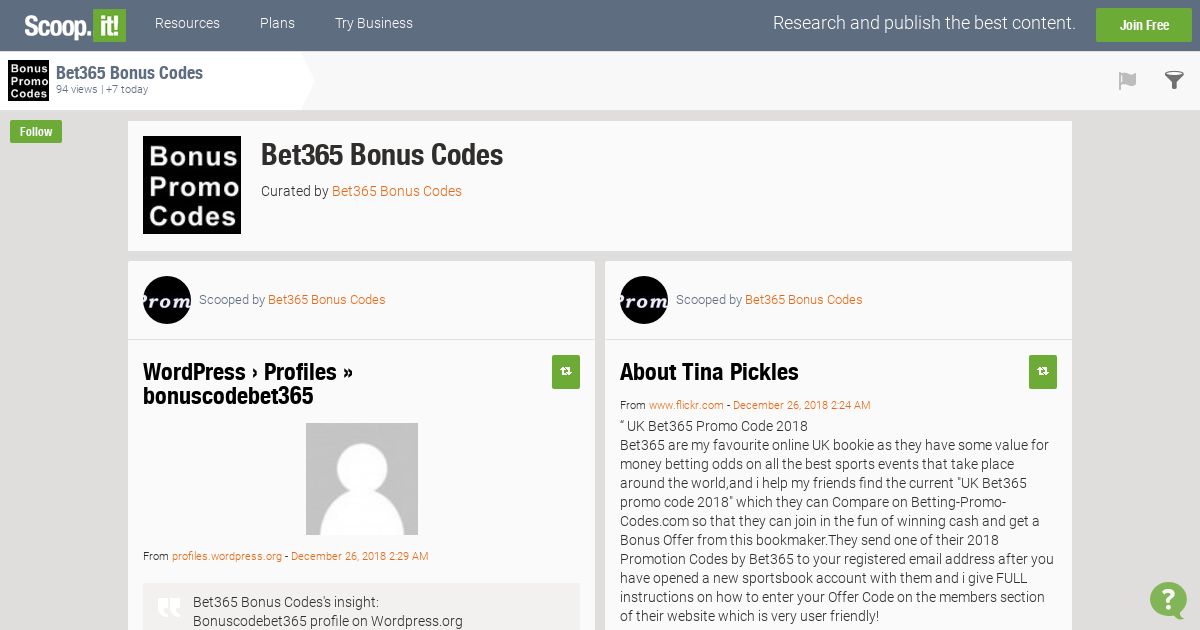This screenshot has width=1200, height=630.
Task: Click curator avatar on WordPress post
Action: tap(167, 300)
